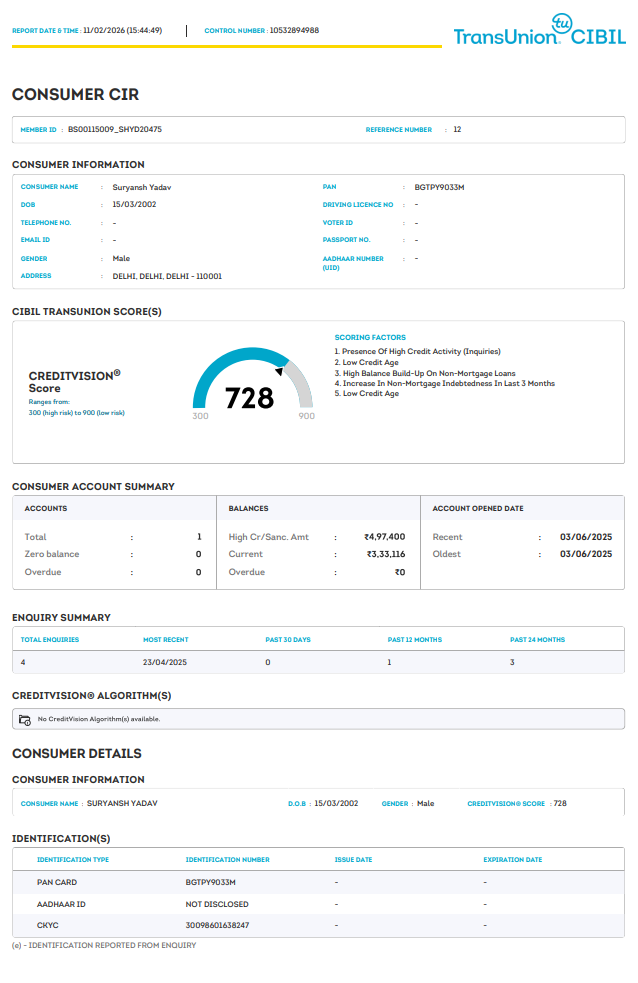Select consumer name Suryansh Yadav
The height and width of the screenshot is (983, 638).
(x=142, y=187)
